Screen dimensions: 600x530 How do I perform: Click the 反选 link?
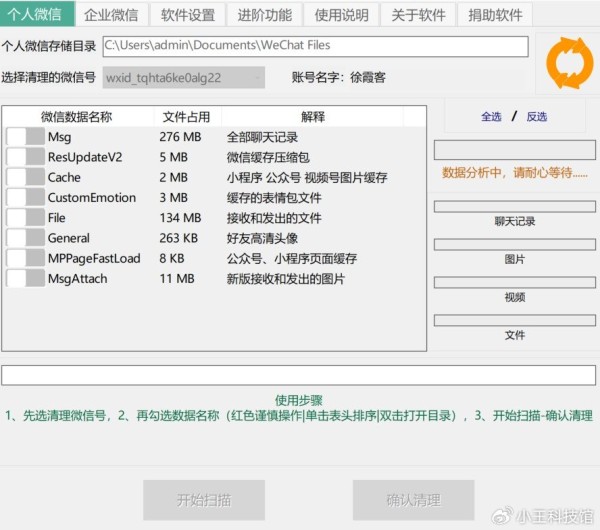click(536, 116)
